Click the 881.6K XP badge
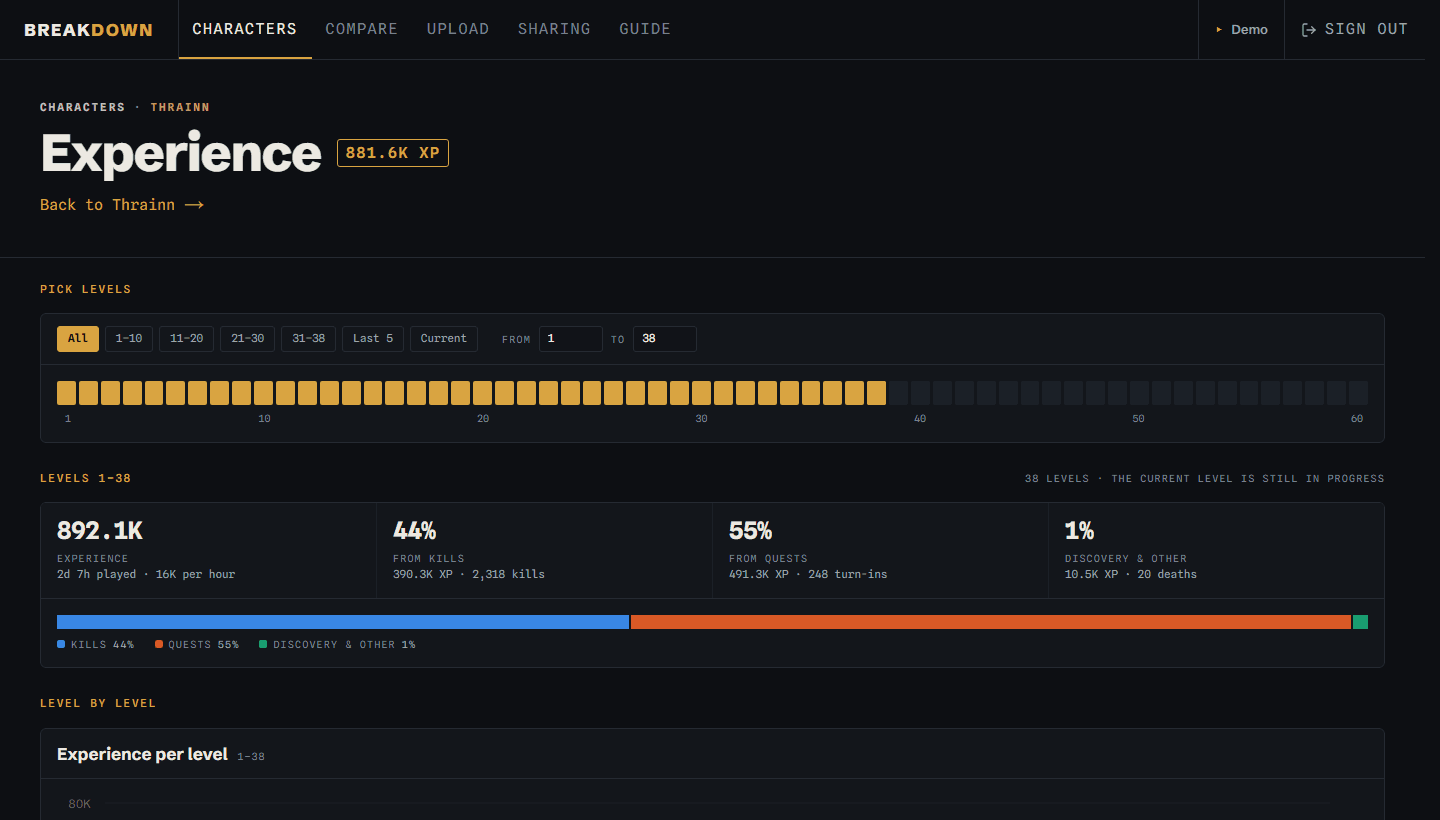This screenshot has width=1440, height=820. tap(393, 153)
